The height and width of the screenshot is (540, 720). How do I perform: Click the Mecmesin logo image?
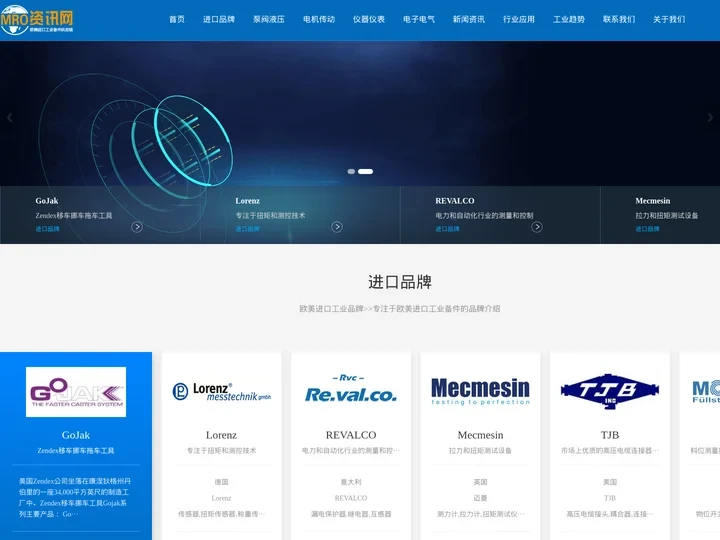480,391
